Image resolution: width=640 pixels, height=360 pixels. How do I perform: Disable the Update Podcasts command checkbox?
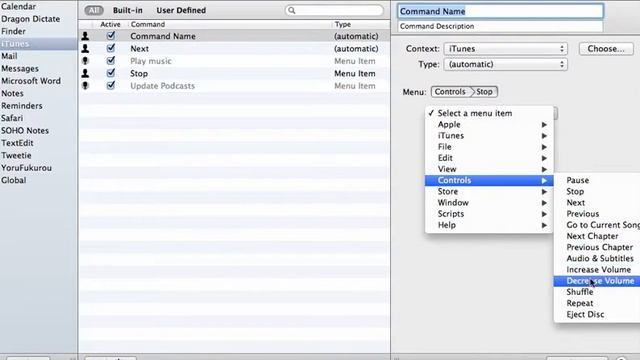tap(111, 85)
